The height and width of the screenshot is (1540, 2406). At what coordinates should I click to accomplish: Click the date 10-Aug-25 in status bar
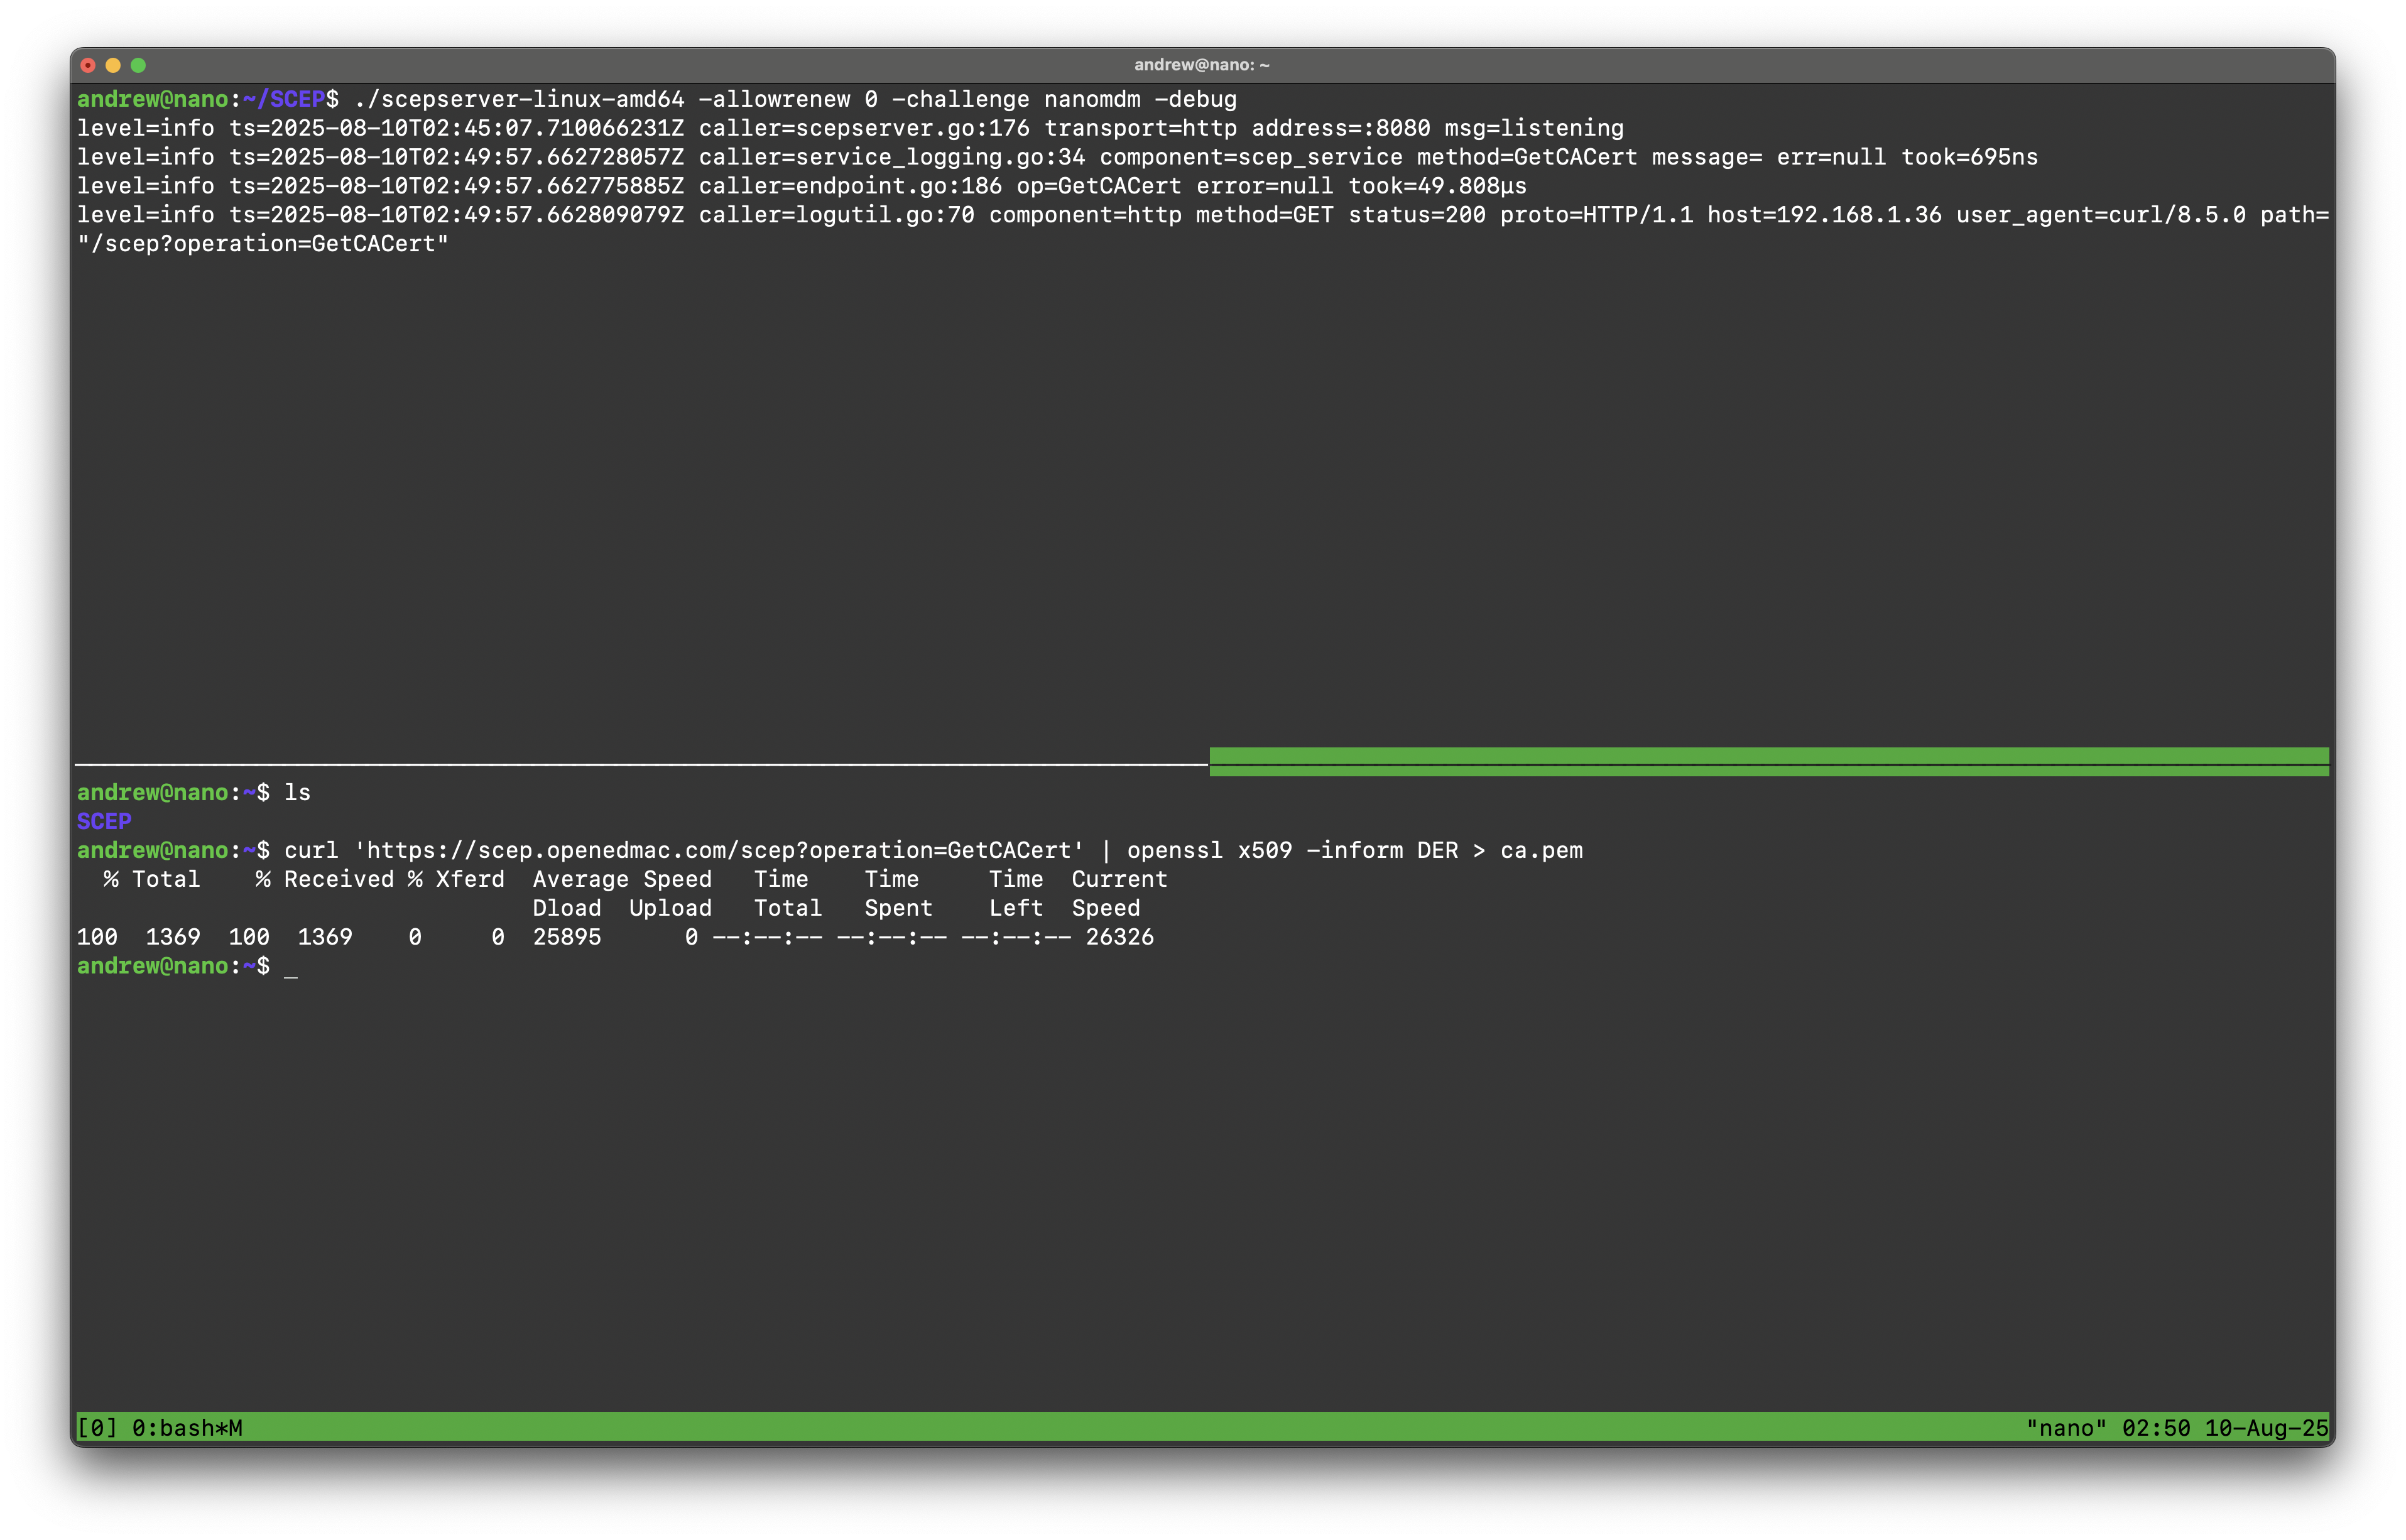(2266, 1428)
